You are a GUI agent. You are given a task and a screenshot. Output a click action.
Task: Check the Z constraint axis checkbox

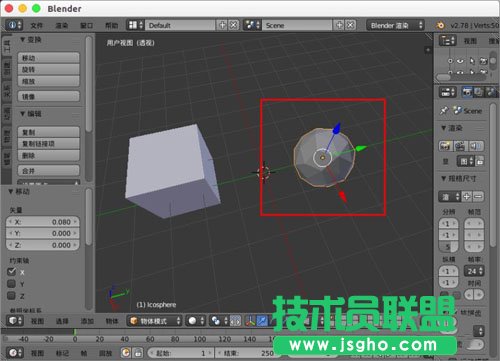click(x=12, y=296)
